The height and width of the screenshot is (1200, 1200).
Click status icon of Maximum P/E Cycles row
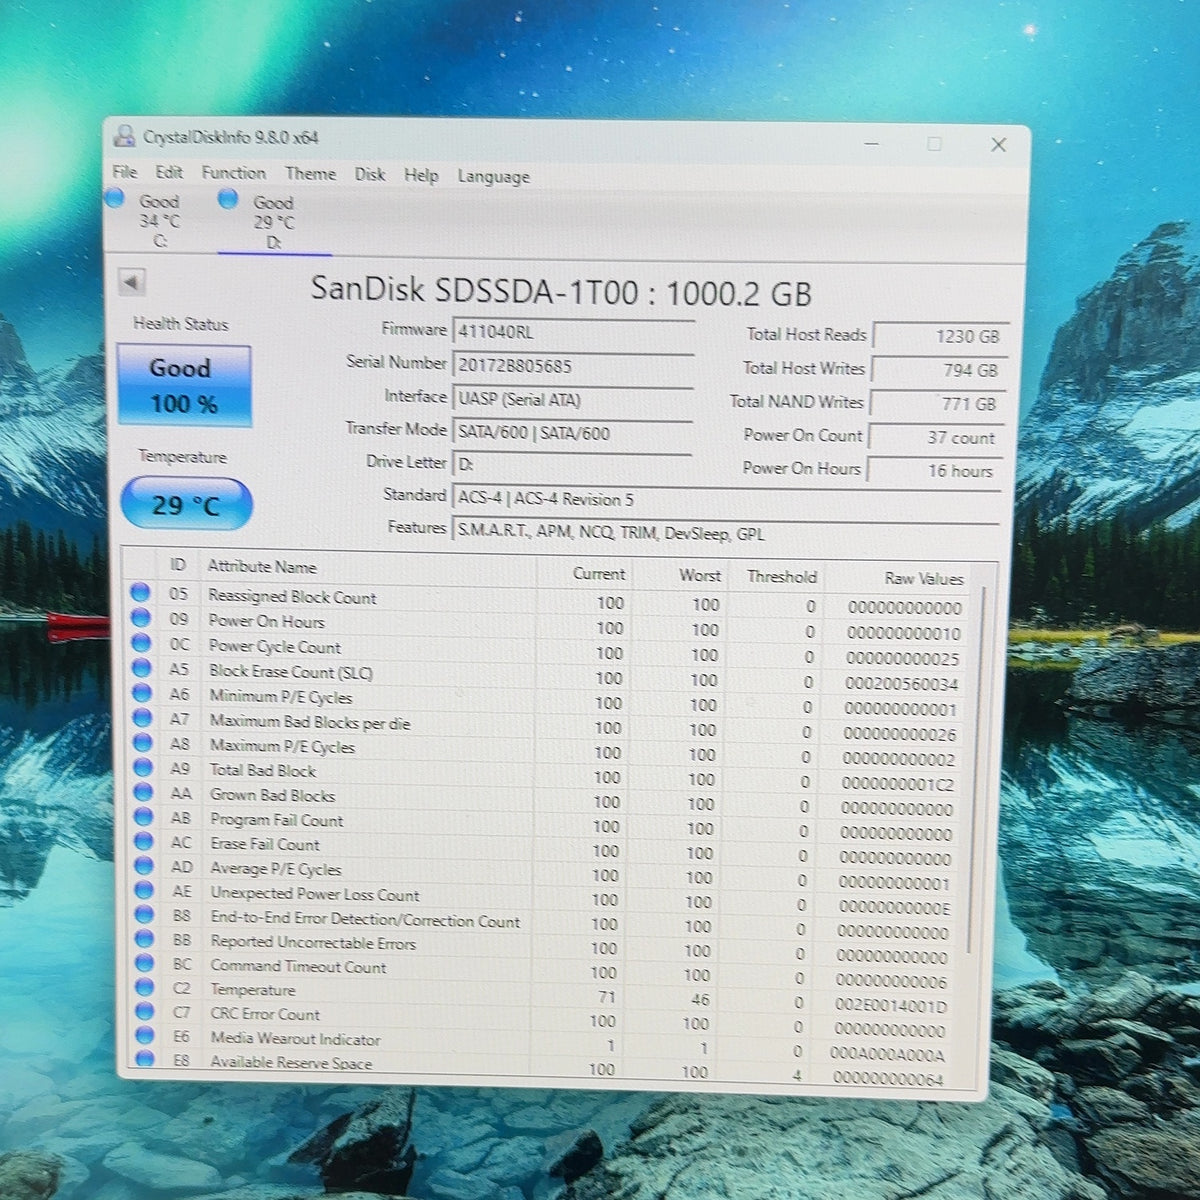coord(141,743)
